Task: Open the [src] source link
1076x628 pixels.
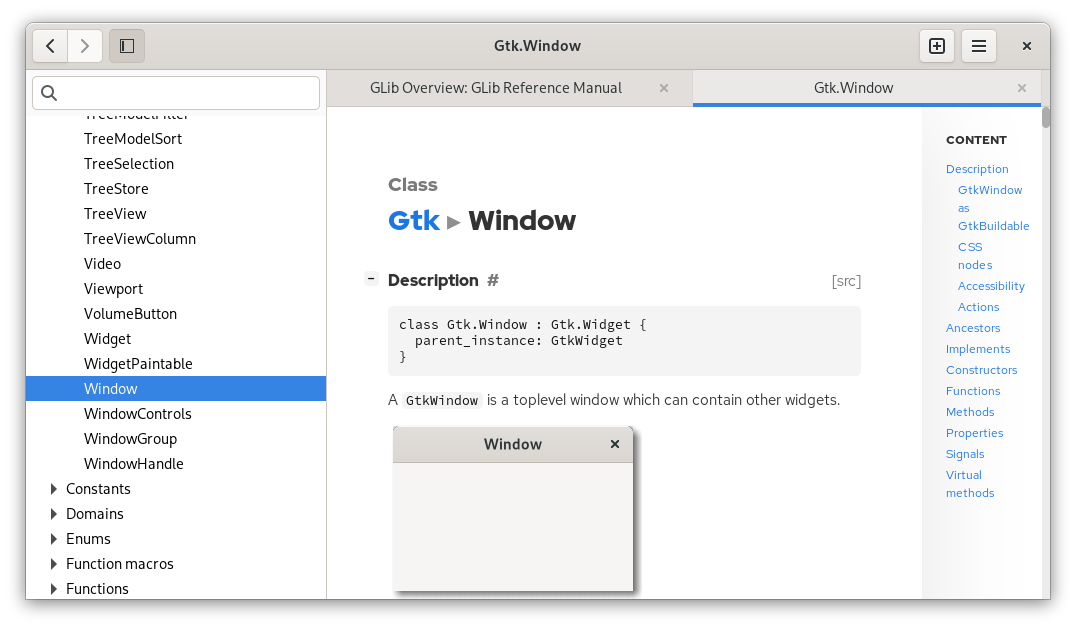Action: click(846, 281)
